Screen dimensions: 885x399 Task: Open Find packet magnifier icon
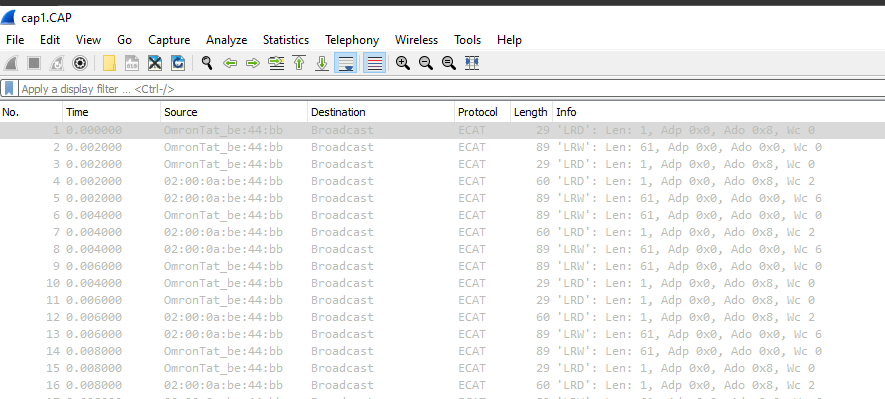pyautogui.click(x=207, y=63)
